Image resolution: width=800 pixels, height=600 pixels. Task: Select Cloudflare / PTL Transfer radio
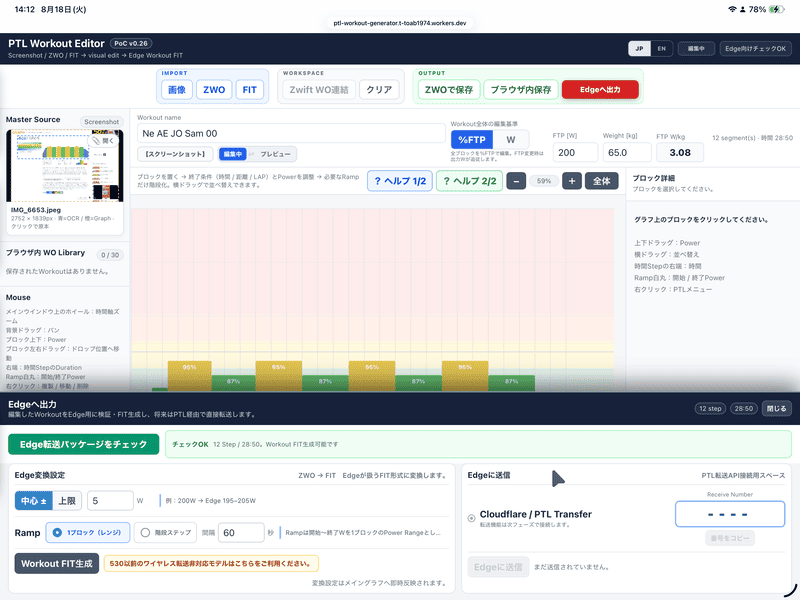tap(471, 518)
